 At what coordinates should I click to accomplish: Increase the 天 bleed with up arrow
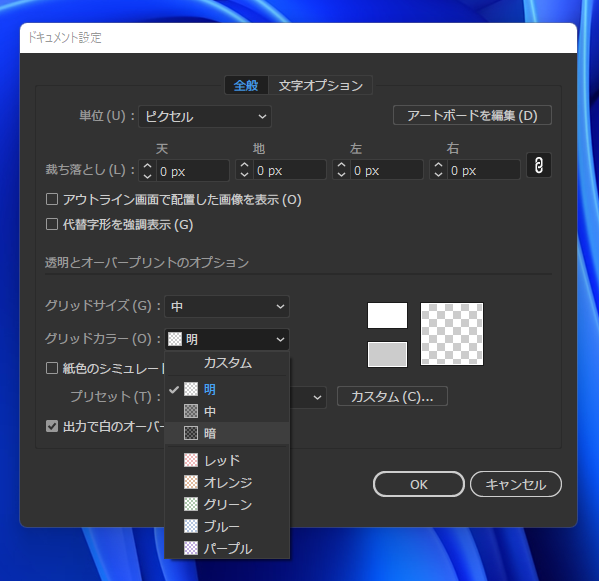147,165
